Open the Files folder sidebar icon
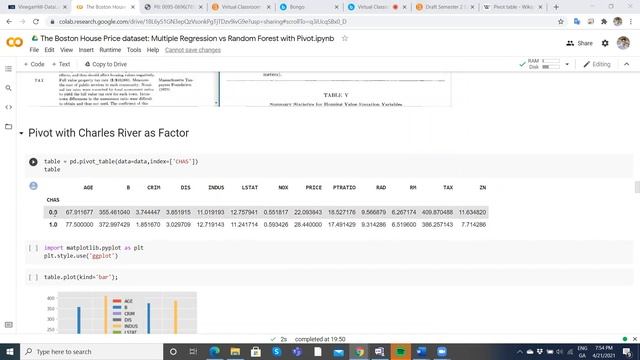The image size is (640, 360). click(x=8, y=127)
